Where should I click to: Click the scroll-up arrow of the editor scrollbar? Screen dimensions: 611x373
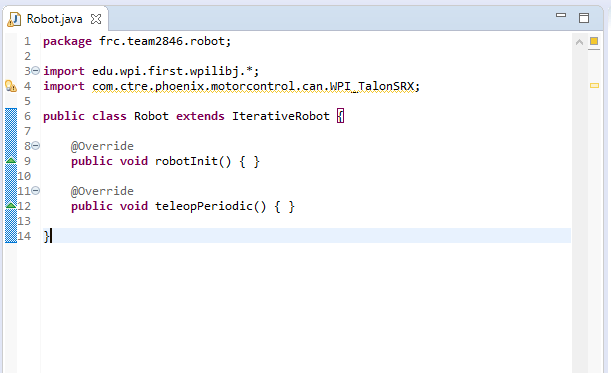click(x=579, y=42)
